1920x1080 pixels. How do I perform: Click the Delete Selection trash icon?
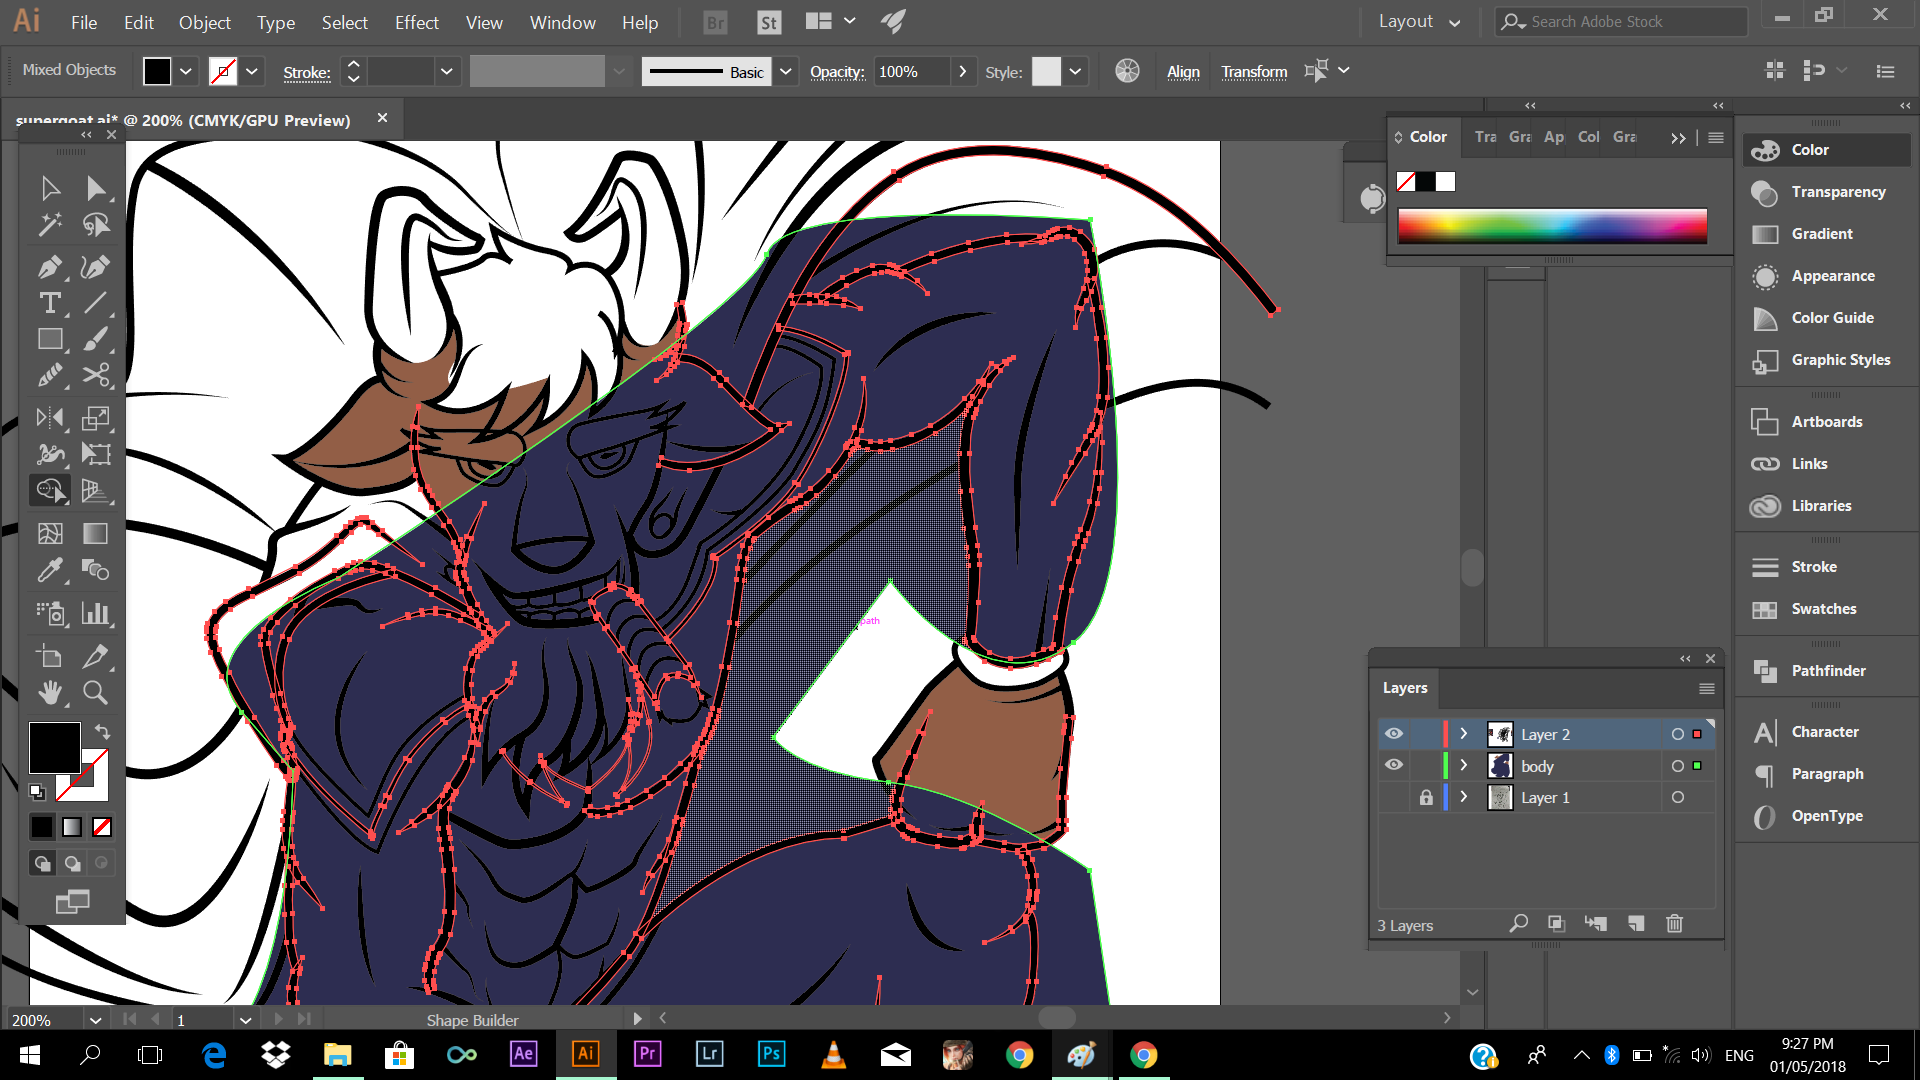point(1674,924)
